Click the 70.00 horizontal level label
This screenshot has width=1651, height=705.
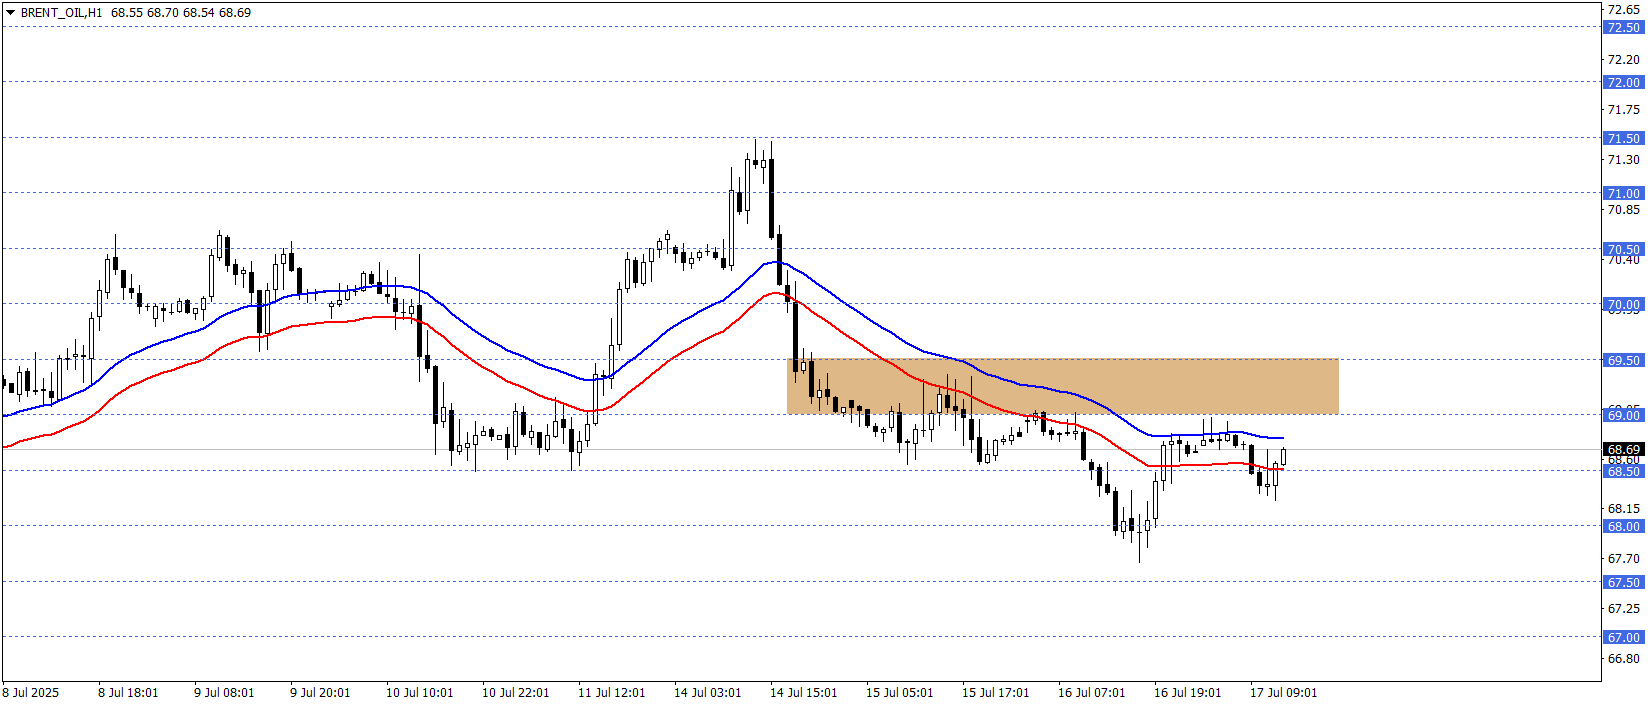[x=1623, y=305]
